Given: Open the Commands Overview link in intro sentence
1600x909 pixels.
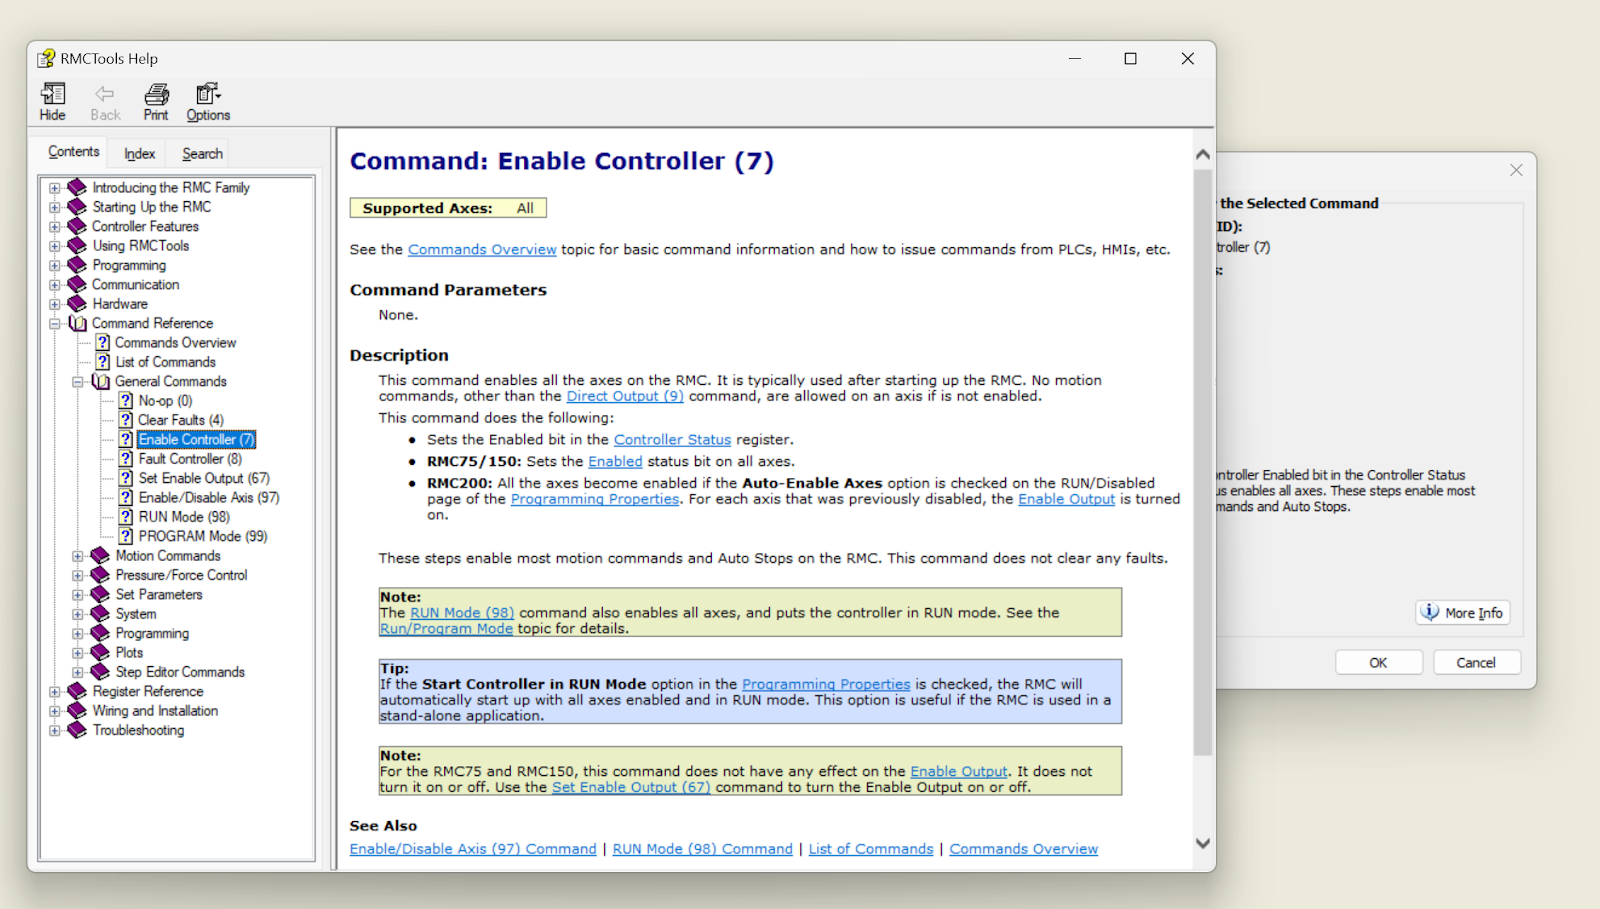Looking at the screenshot, I should (482, 250).
